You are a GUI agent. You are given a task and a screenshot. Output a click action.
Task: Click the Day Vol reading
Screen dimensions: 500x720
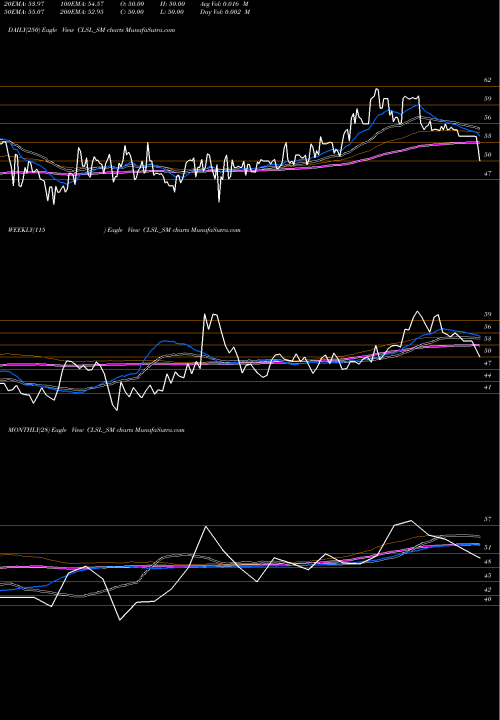[225, 12]
